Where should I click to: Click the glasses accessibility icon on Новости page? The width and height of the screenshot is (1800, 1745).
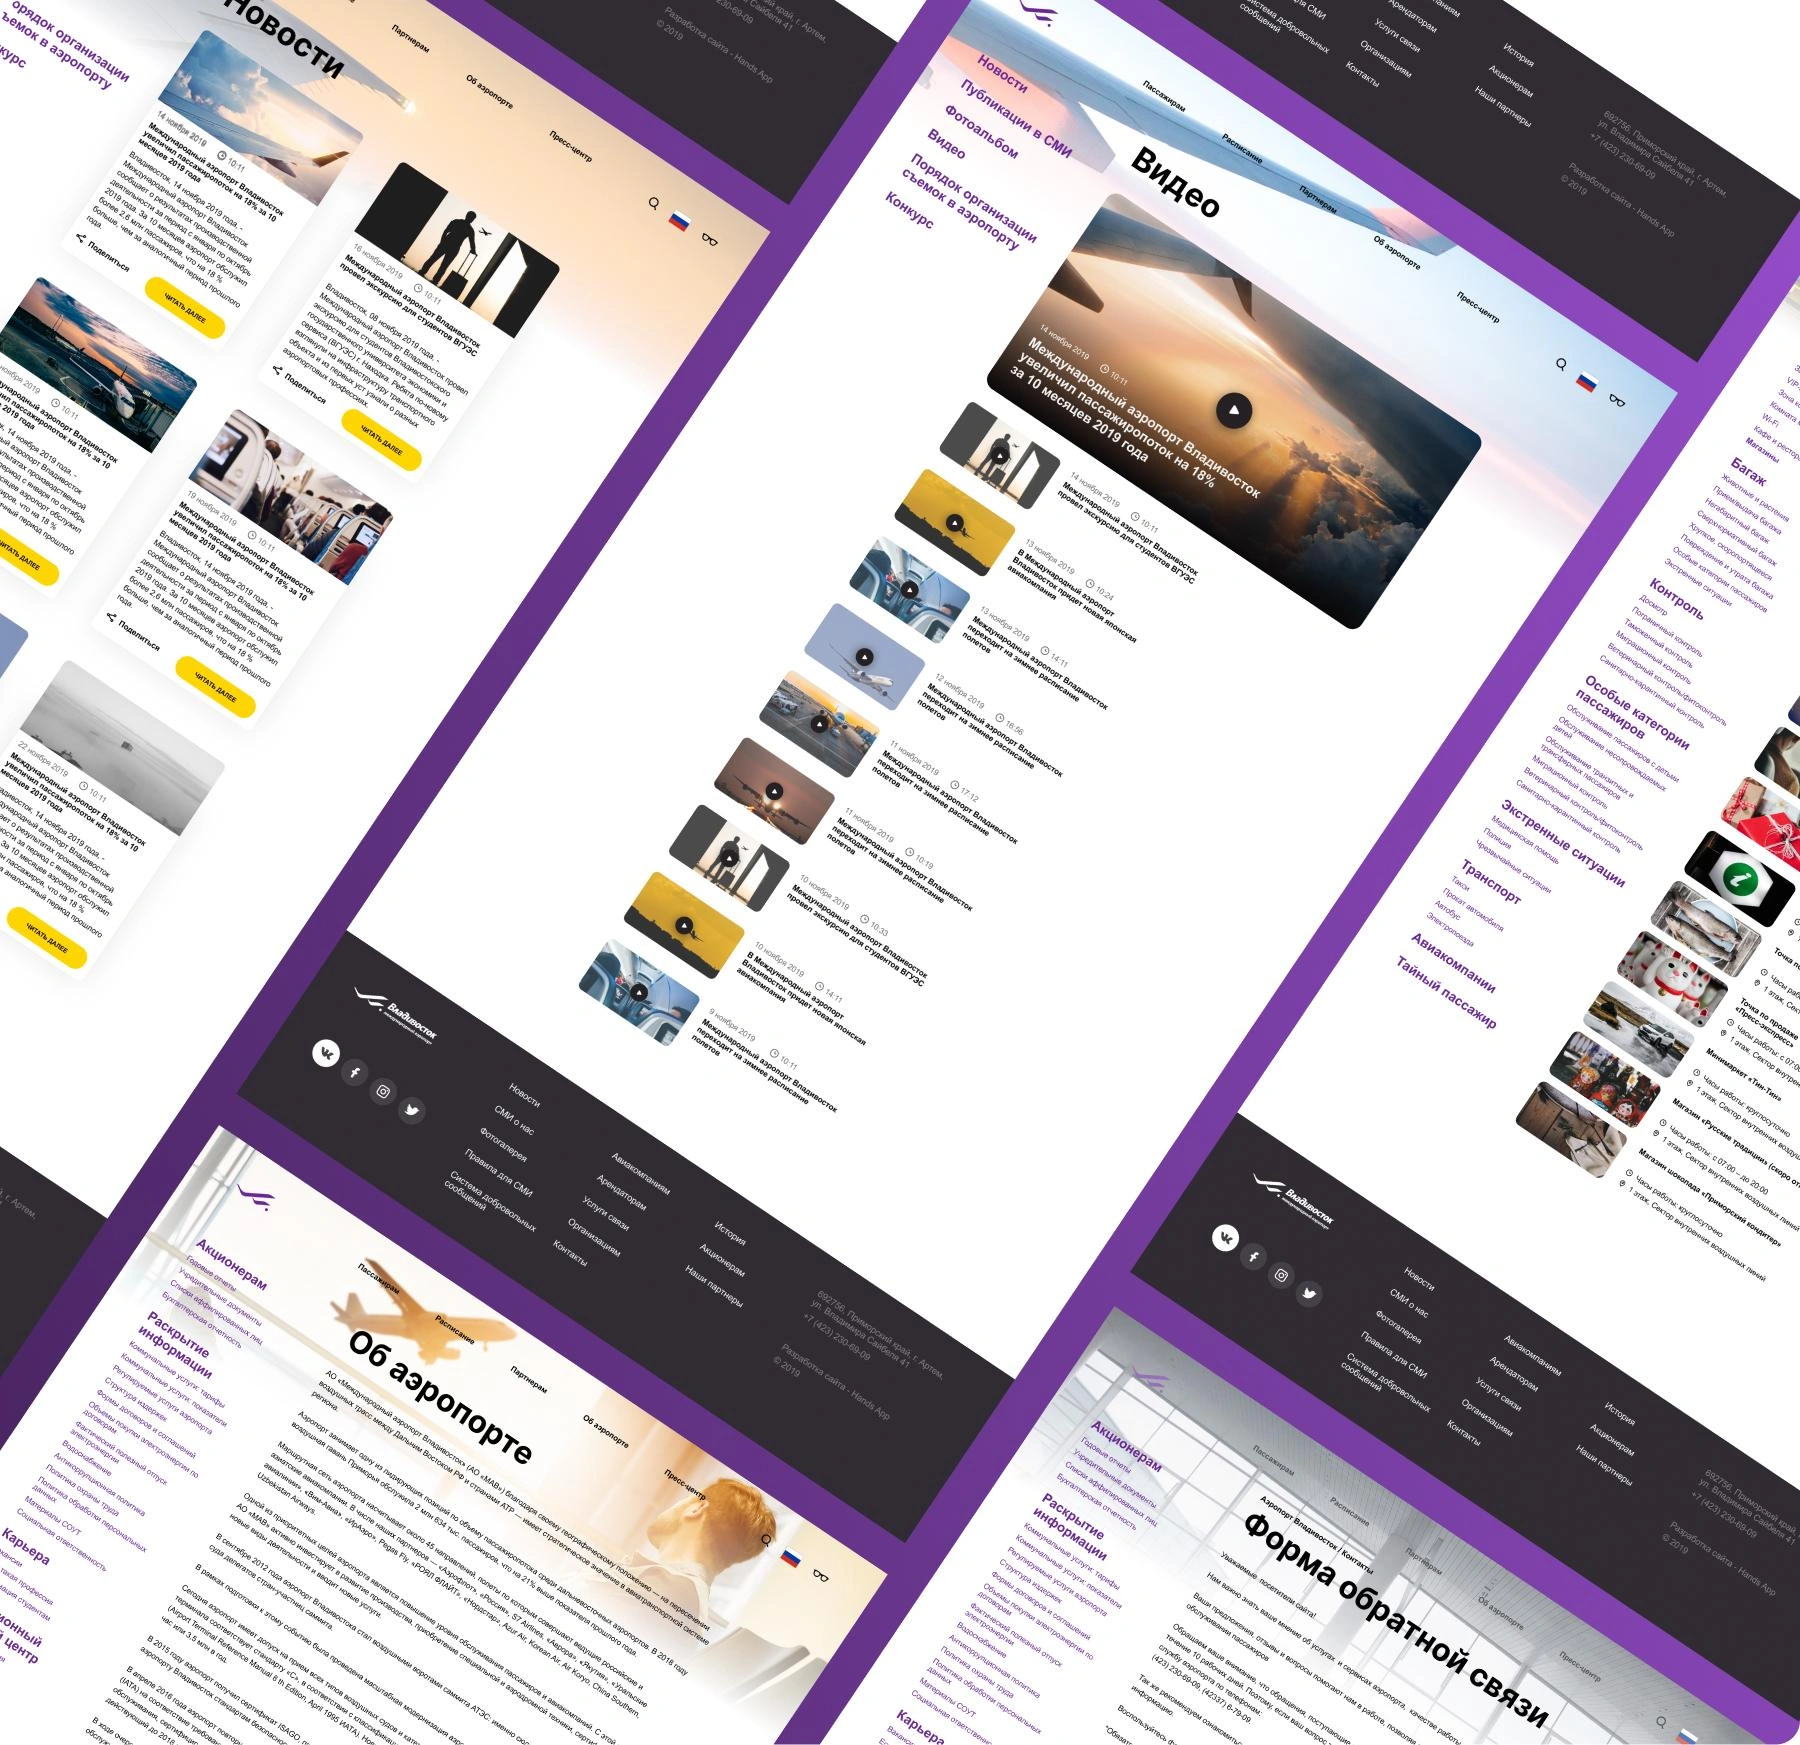pyautogui.click(x=710, y=239)
